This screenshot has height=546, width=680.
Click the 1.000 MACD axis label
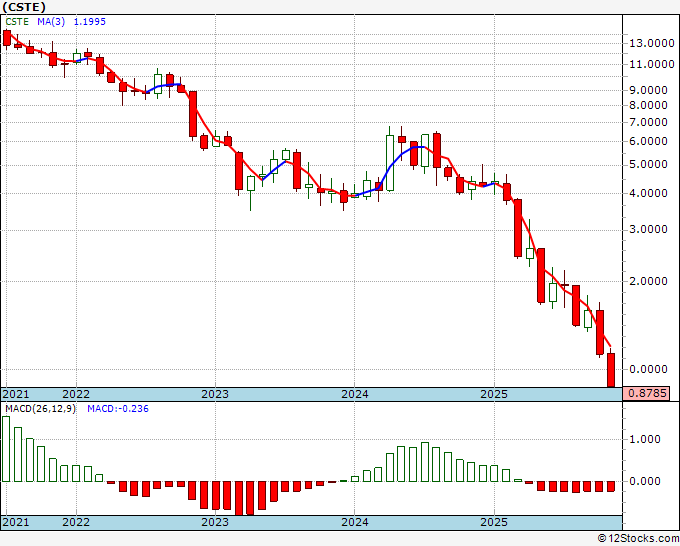pos(645,439)
